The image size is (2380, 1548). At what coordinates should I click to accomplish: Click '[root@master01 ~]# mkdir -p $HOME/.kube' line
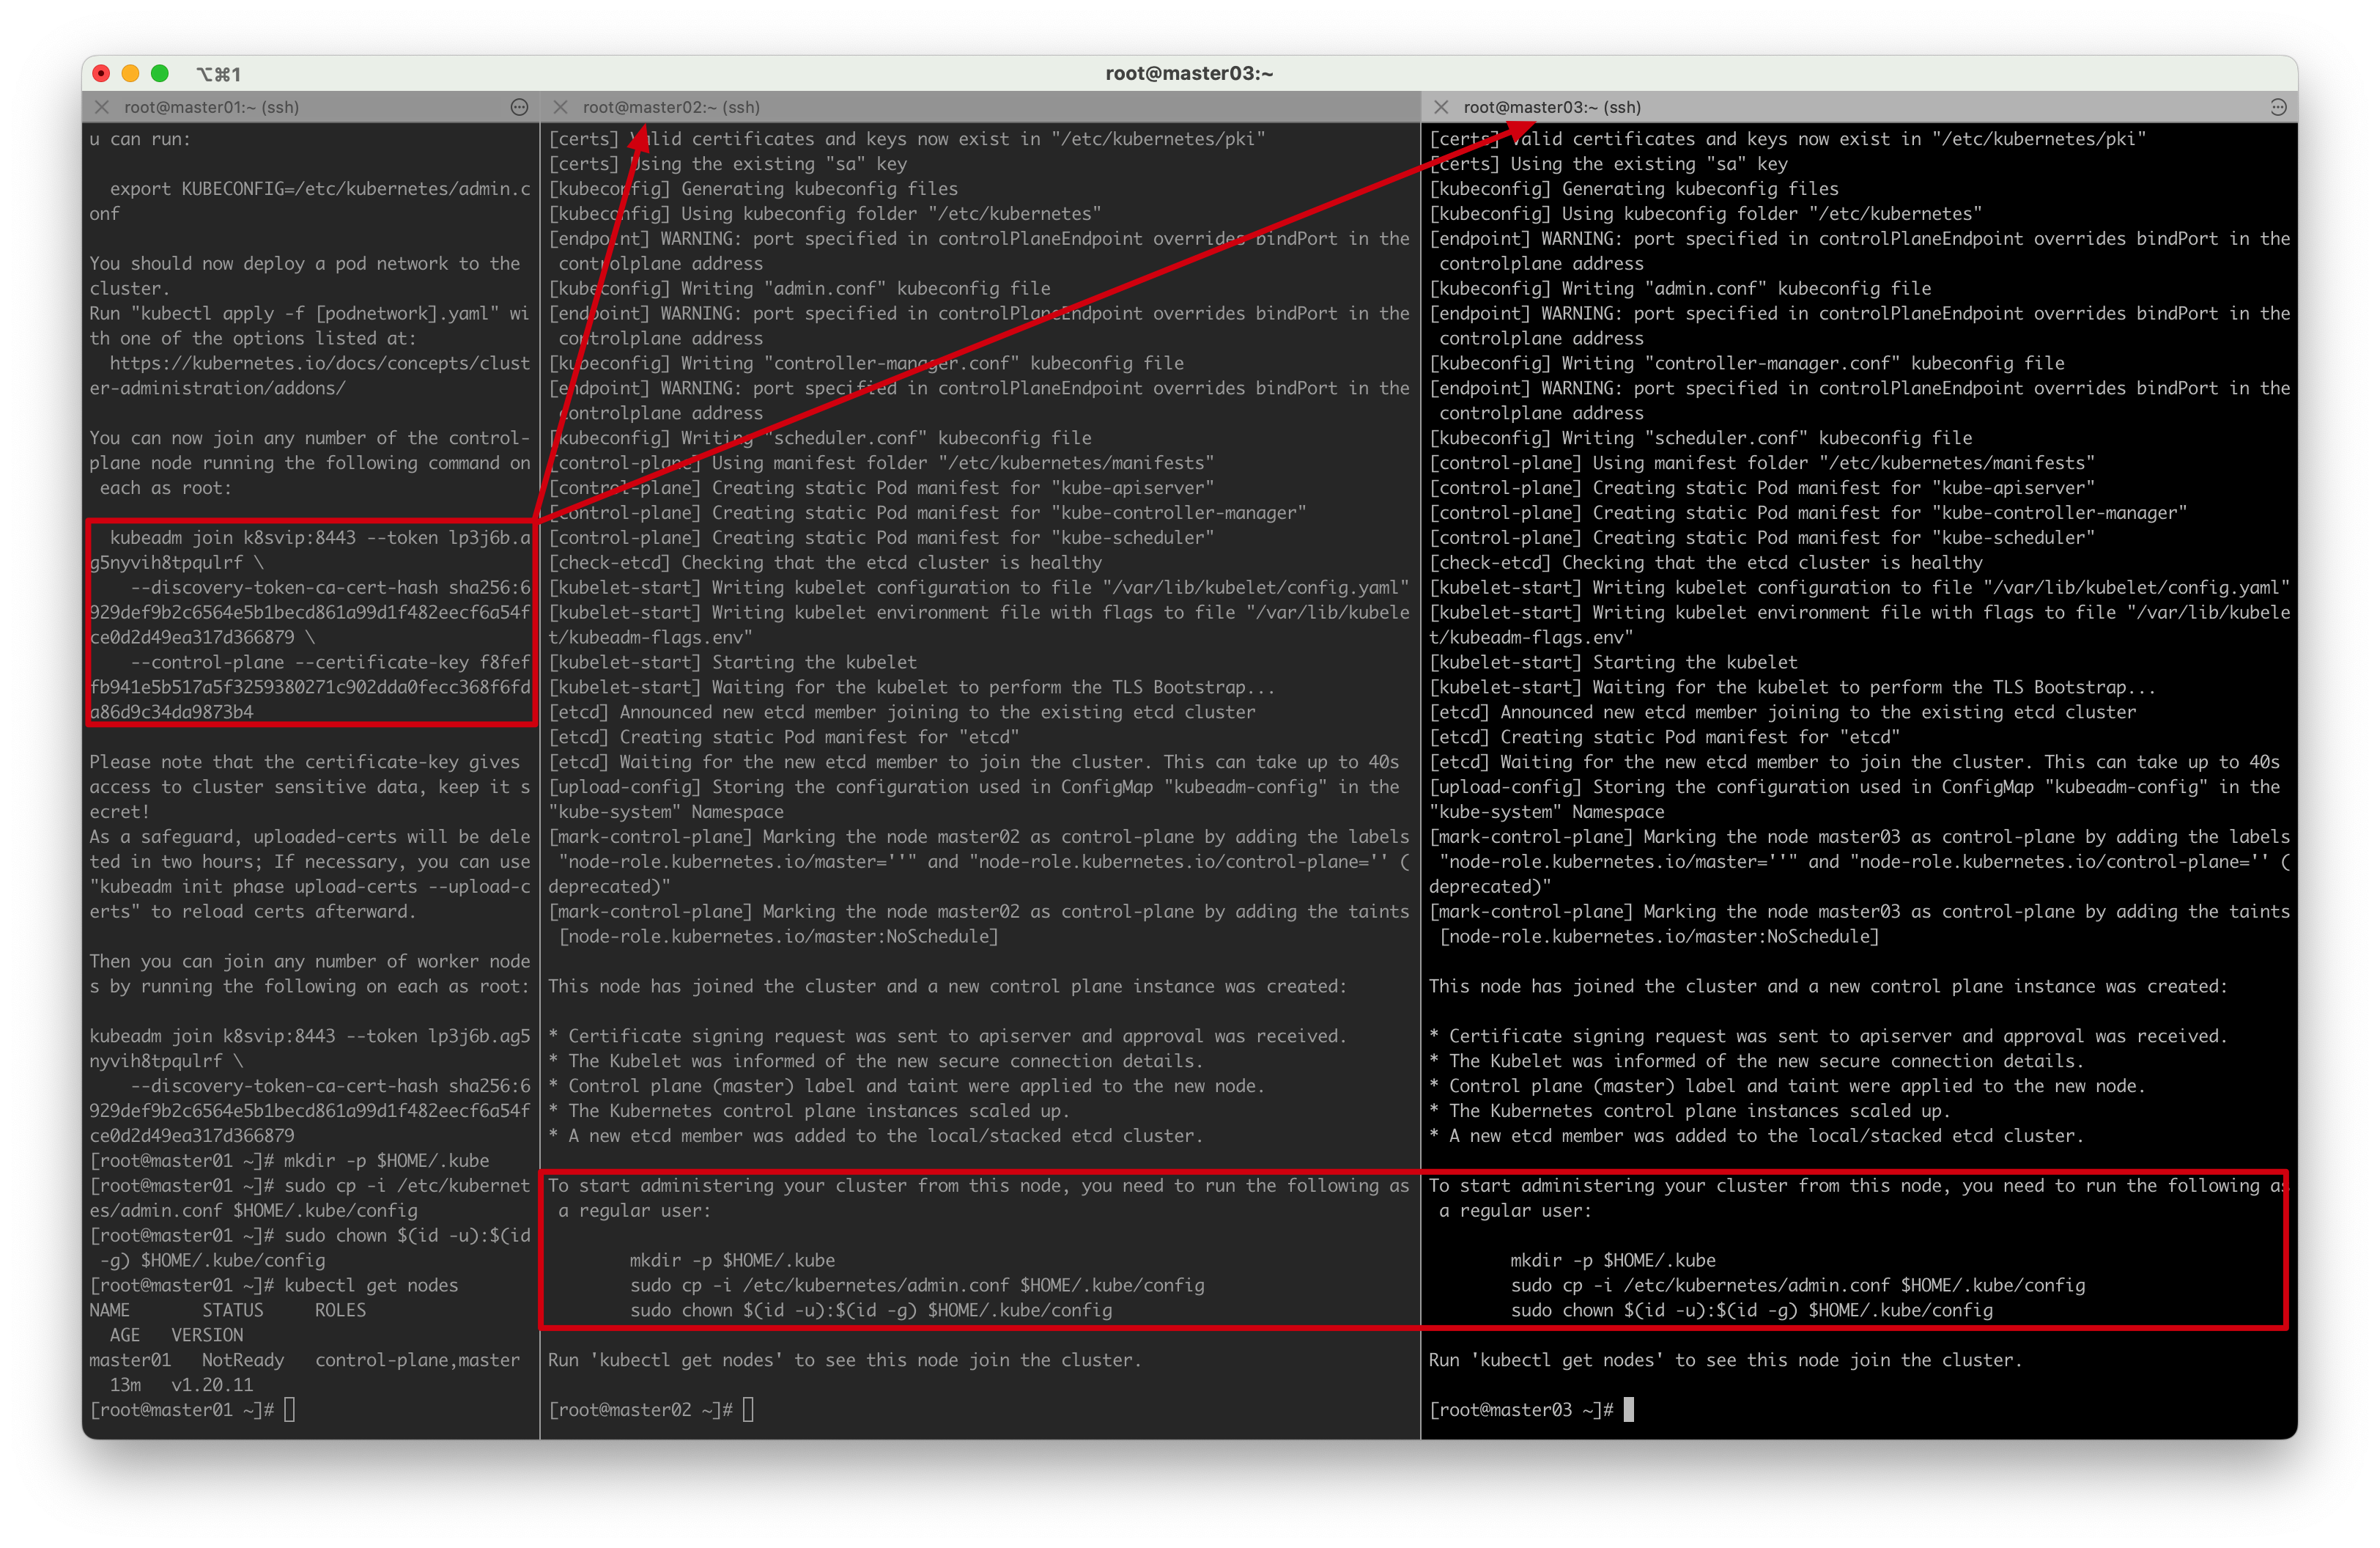click(x=290, y=1161)
